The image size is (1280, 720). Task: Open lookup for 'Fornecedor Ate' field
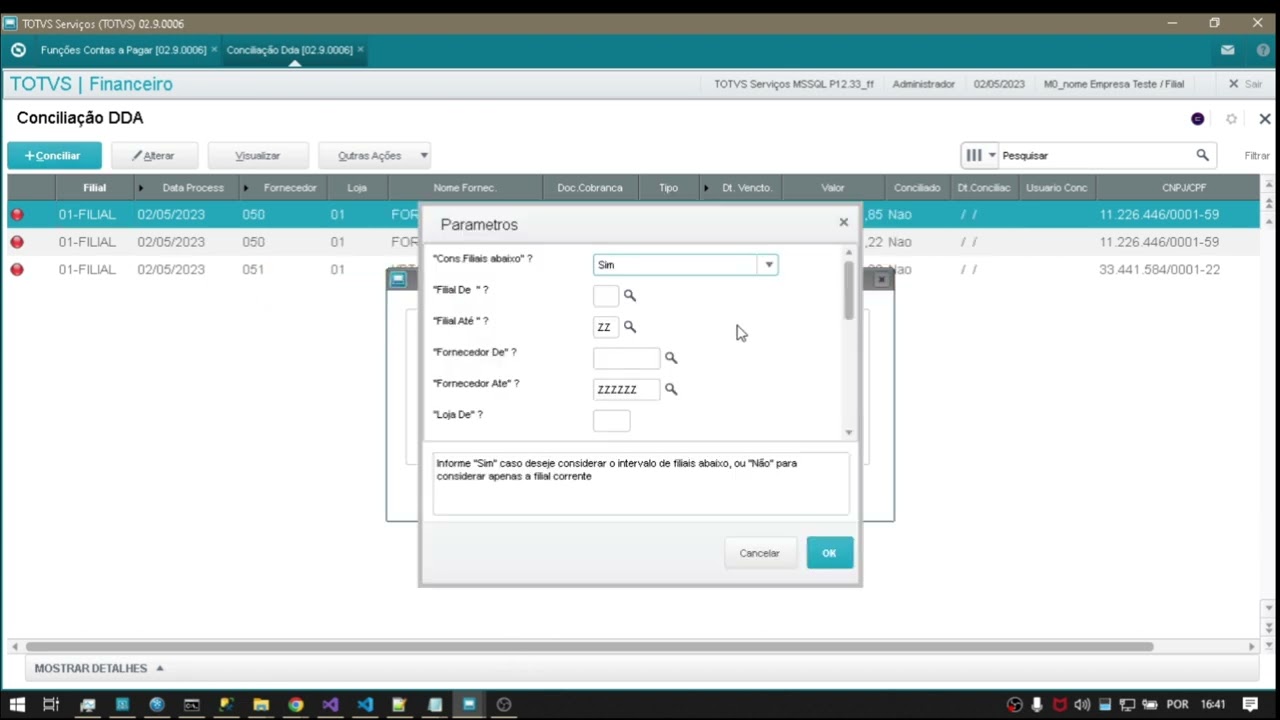(671, 389)
